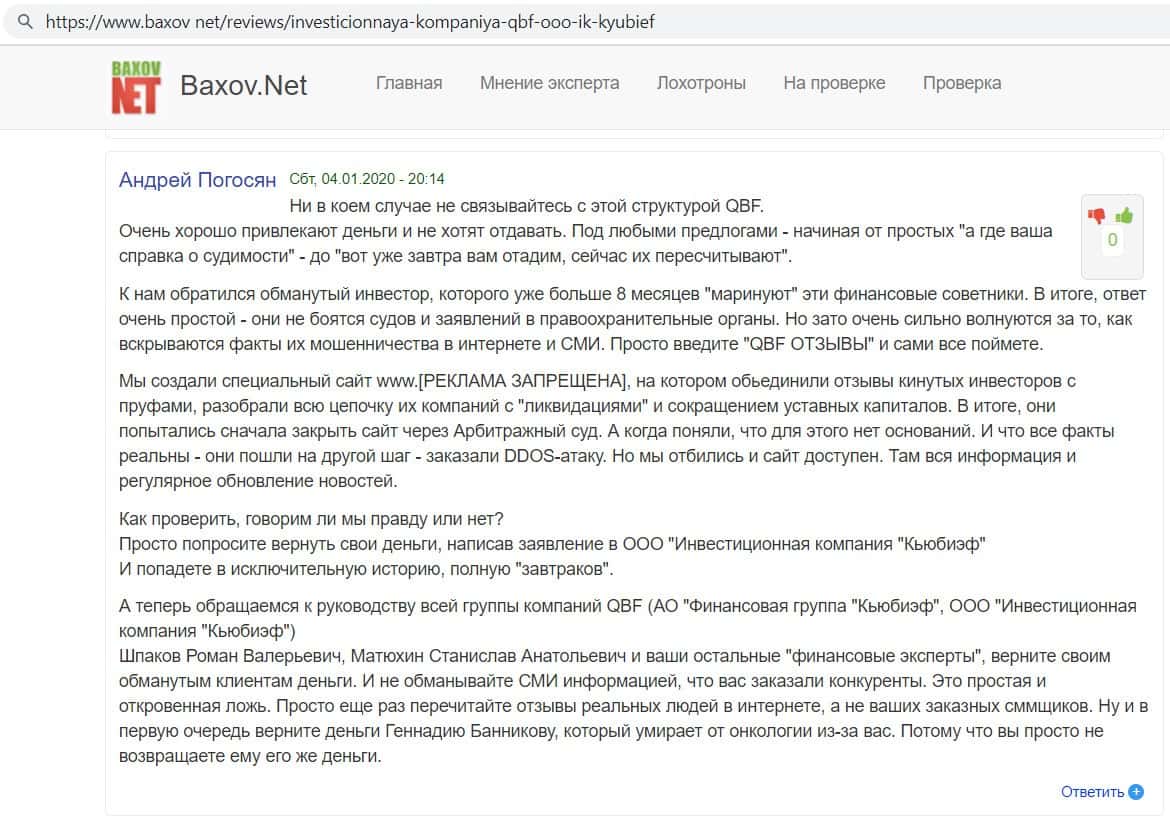1170x819 pixels.
Task: Click the blue plus icon beside Ответить
Action: tap(1136, 792)
